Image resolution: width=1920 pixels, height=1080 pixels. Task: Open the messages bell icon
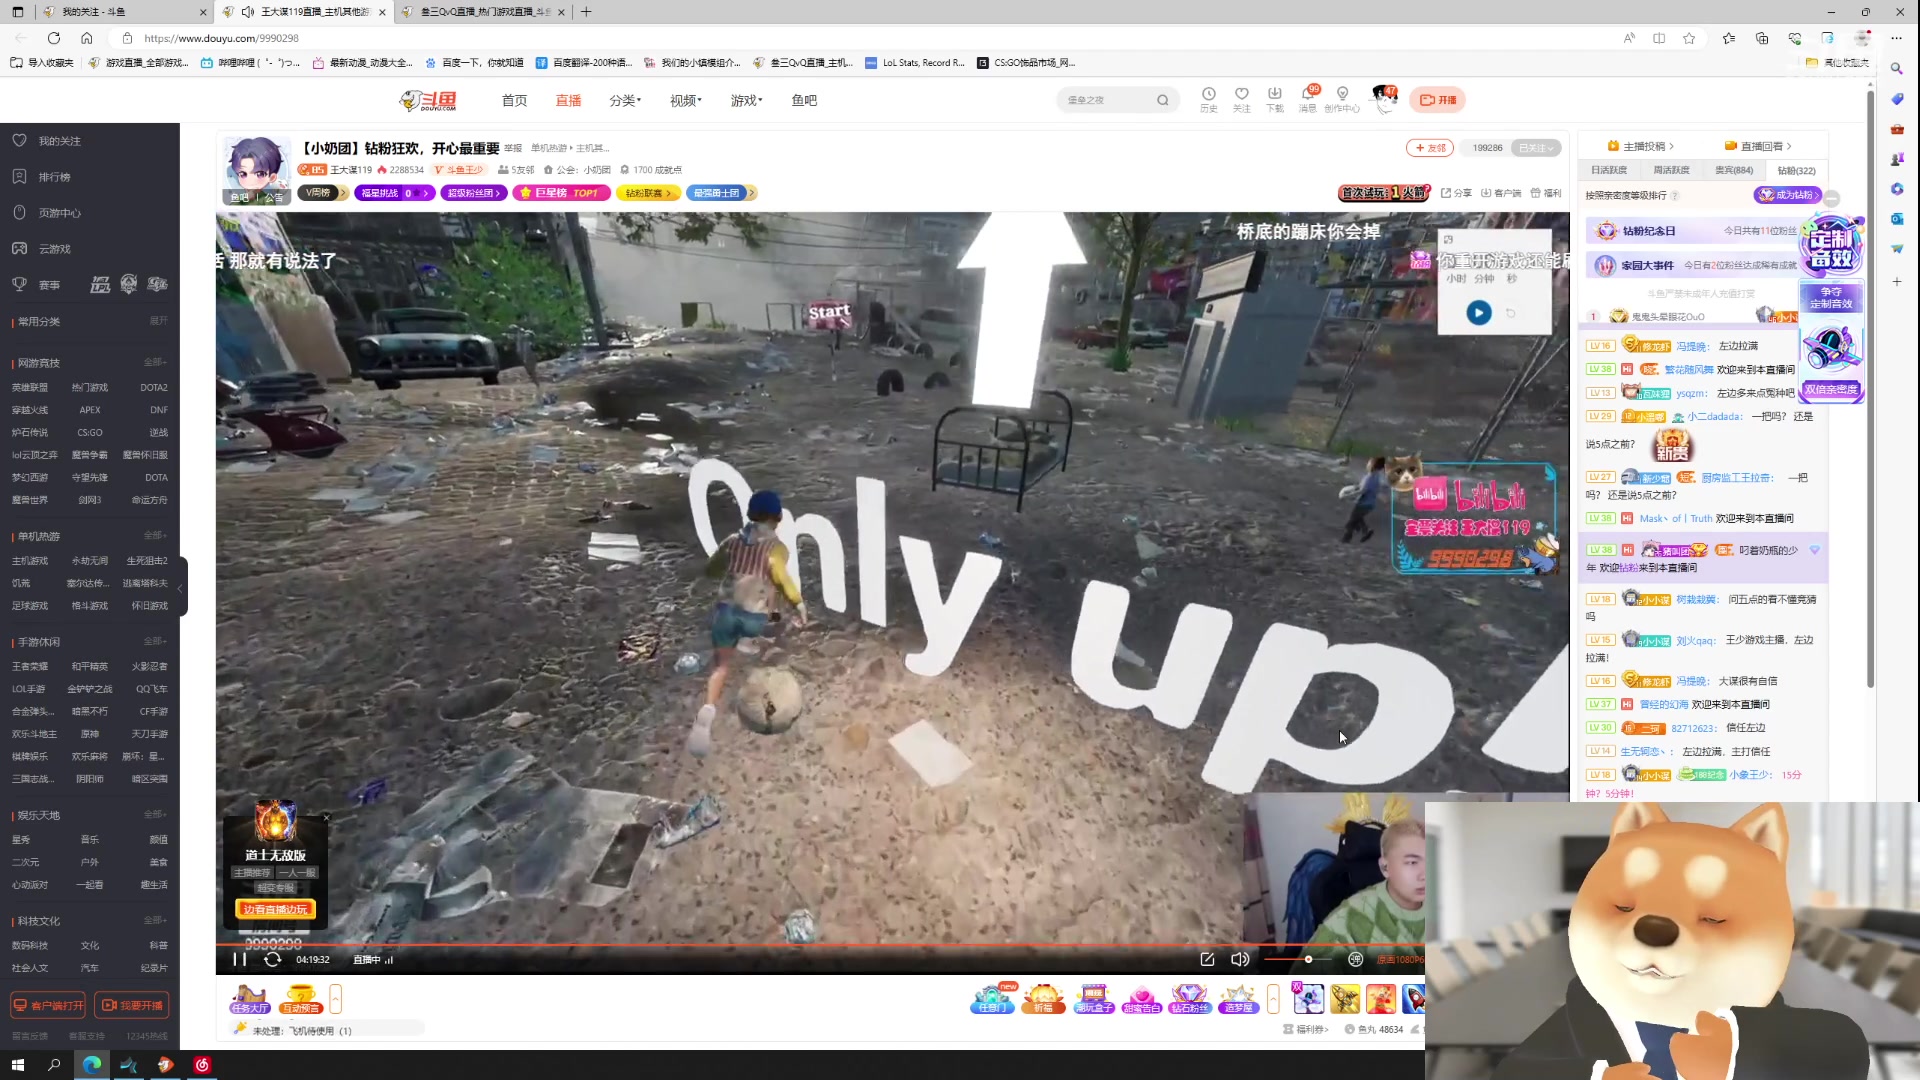tap(1307, 94)
